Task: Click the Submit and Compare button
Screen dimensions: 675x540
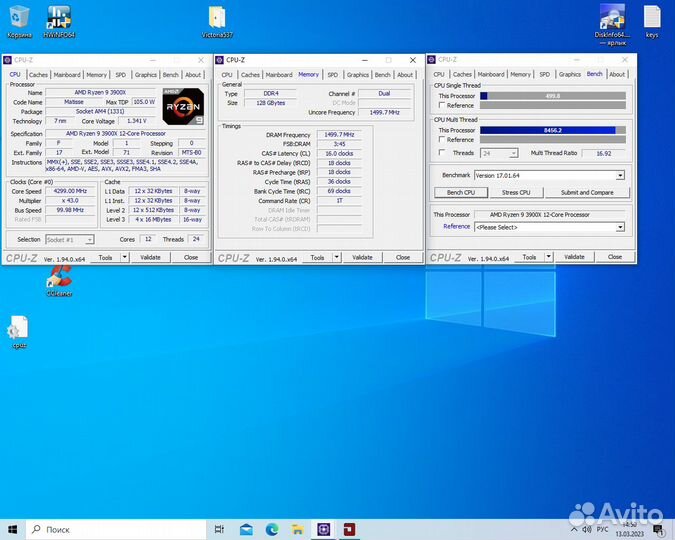Action: (x=587, y=192)
